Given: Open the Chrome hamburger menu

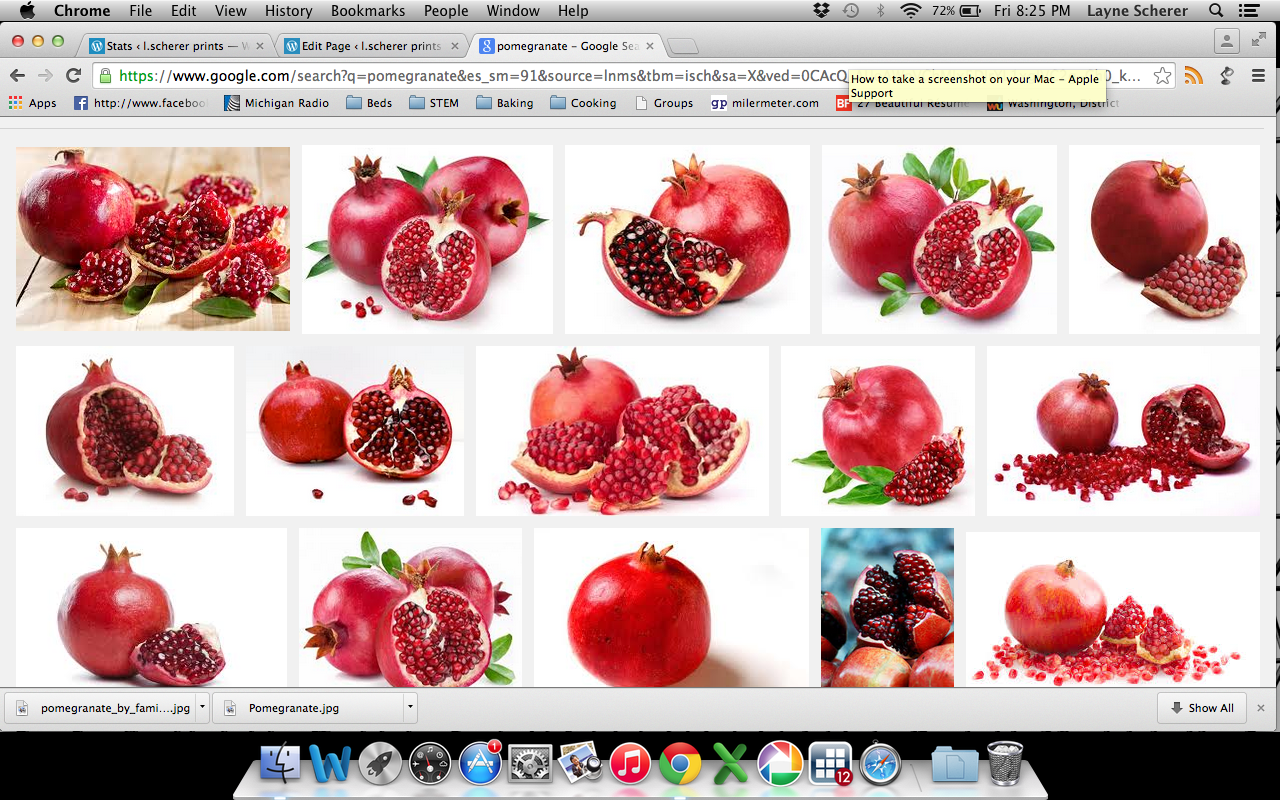Looking at the screenshot, I should (1258, 76).
